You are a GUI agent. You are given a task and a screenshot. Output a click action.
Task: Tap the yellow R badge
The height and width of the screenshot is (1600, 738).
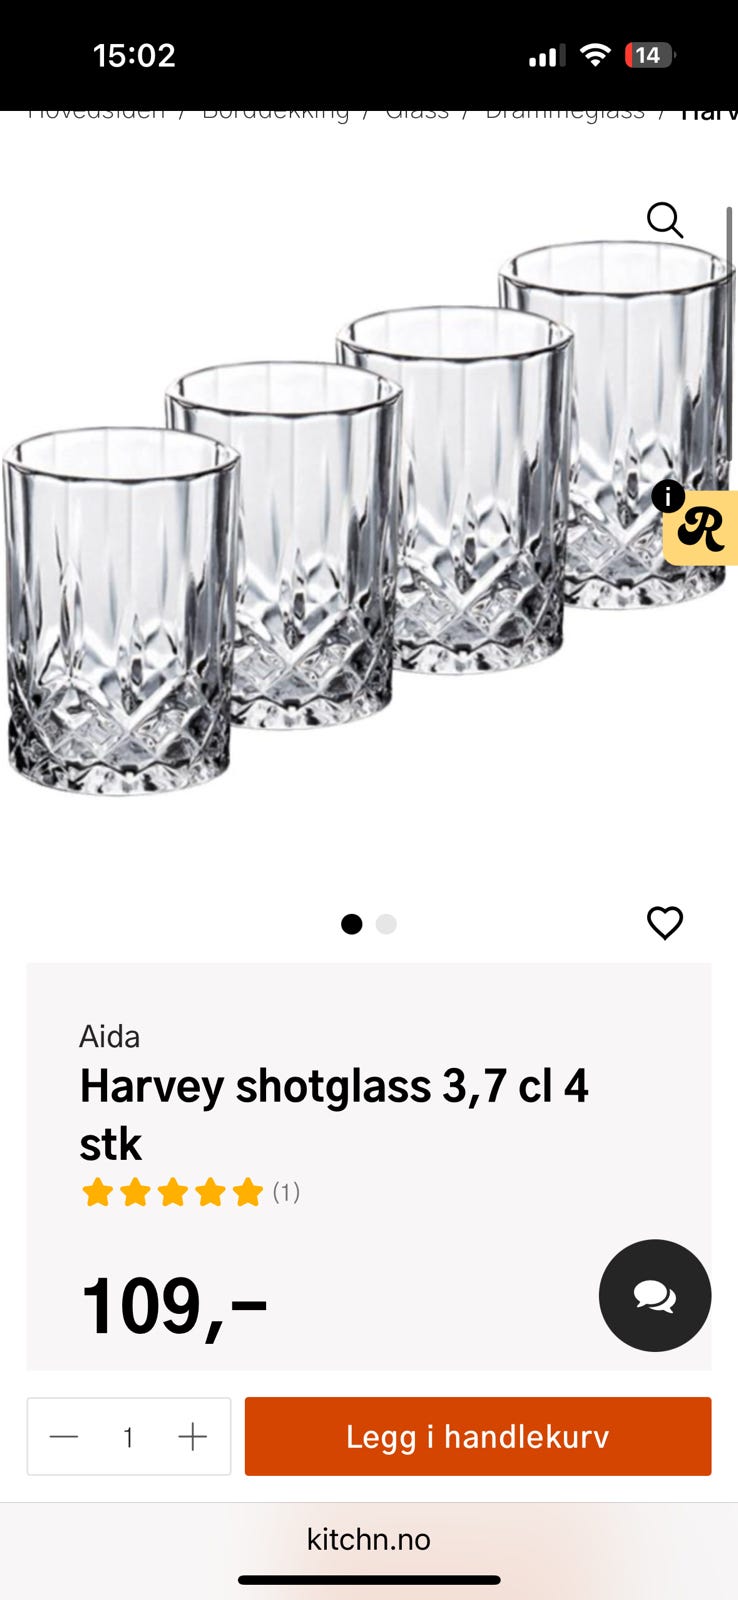click(702, 529)
